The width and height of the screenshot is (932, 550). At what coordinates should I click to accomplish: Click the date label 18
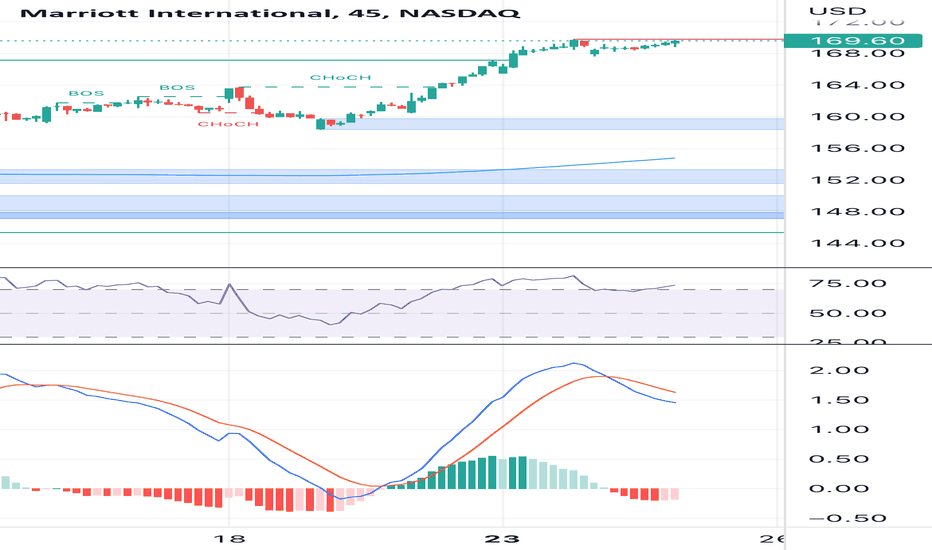(x=229, y=539)
